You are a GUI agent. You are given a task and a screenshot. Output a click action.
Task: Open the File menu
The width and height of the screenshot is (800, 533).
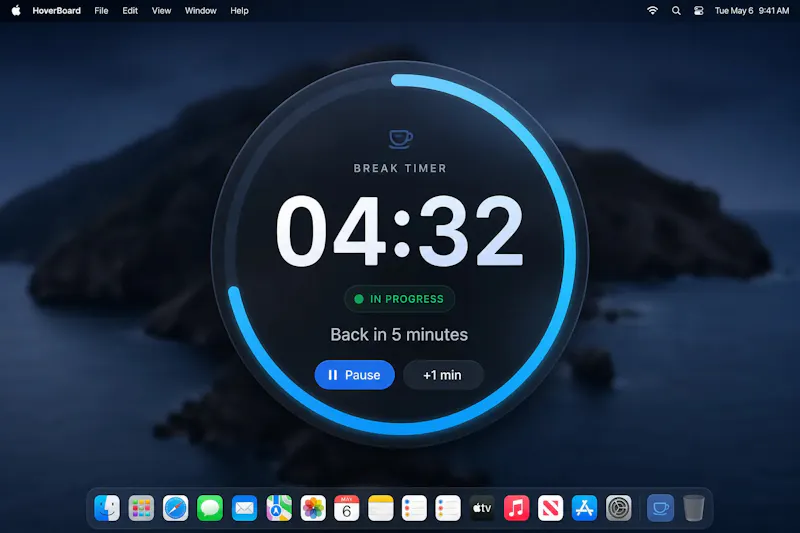[x=101, y=10]
